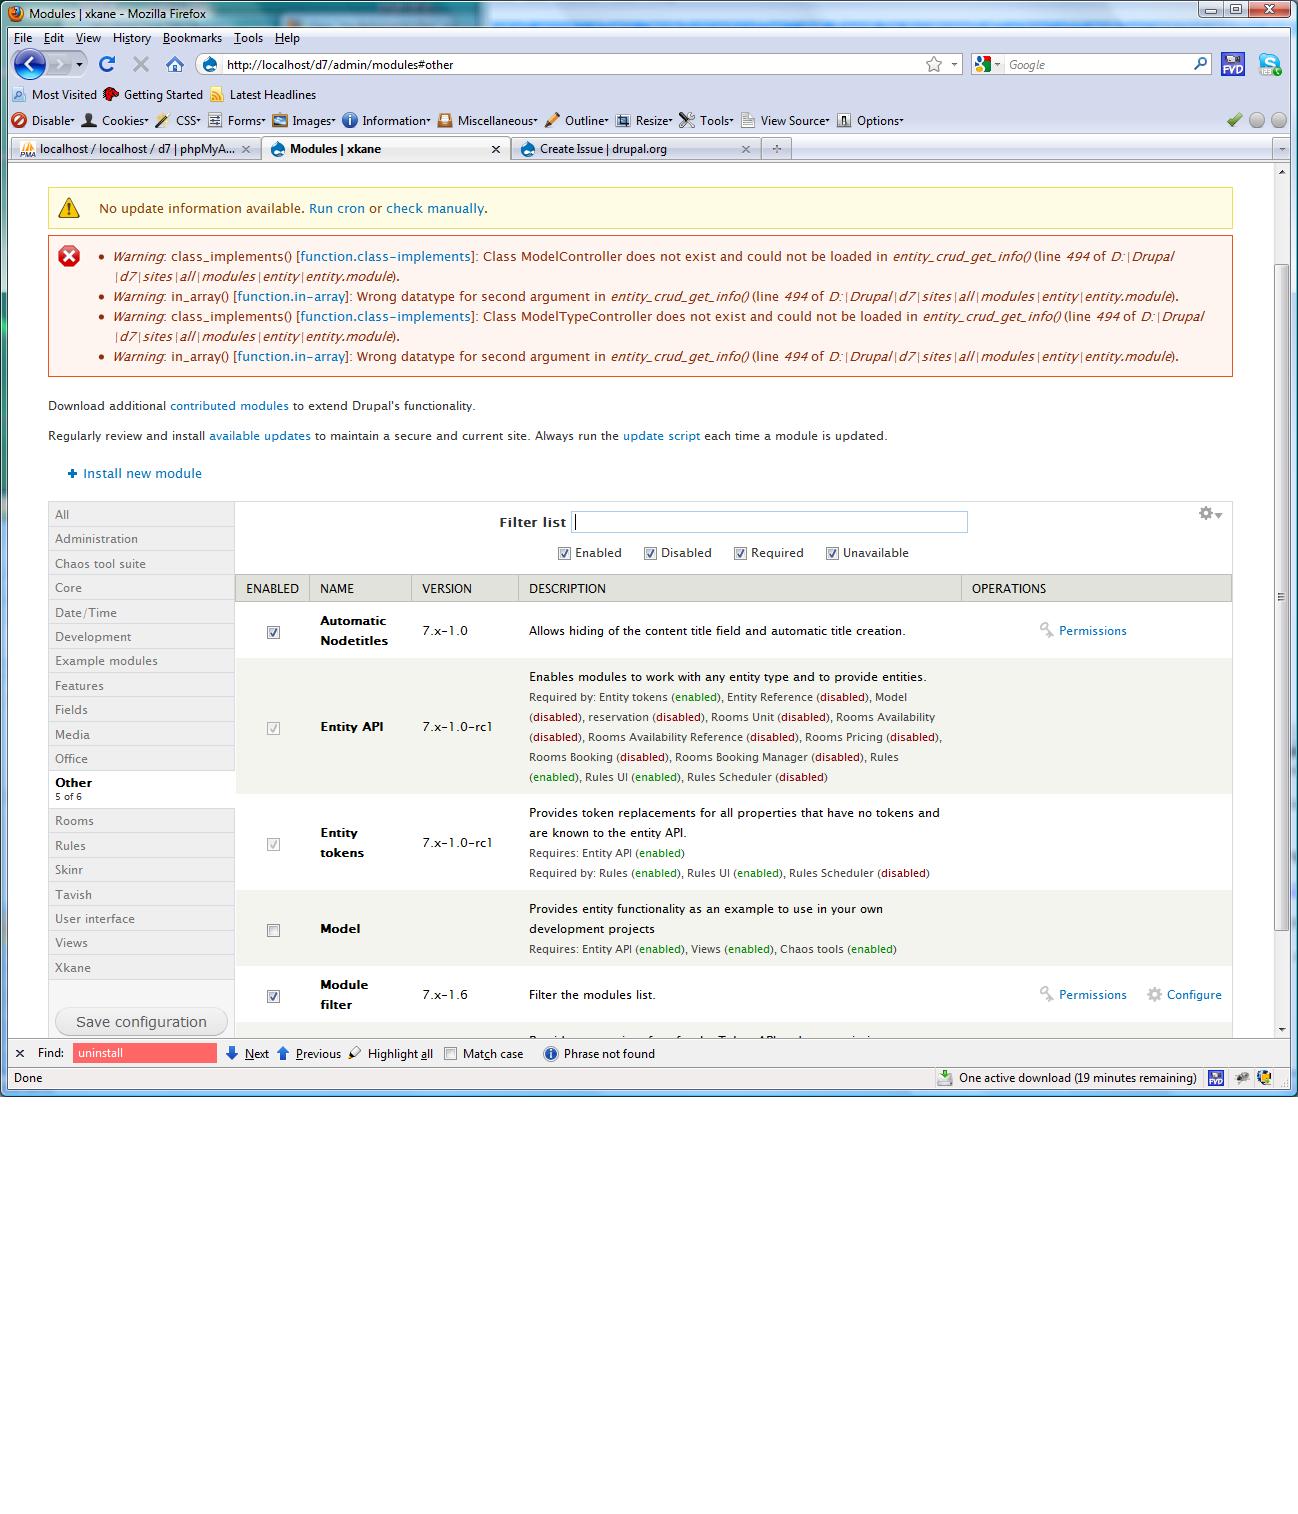
Task: Open the Getting Started bookmark
Action: point(153,95)
